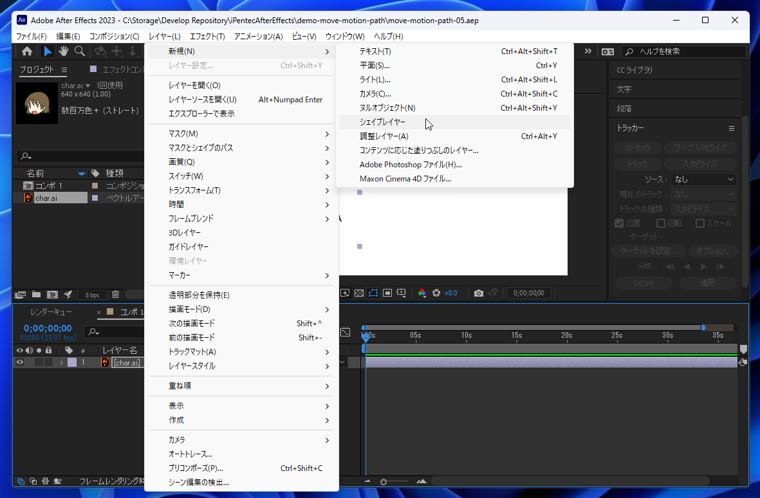Image resolution: width=760 pixels, height=498 pixels.
Task: Open the ソース dropdown in tracker
Action: pos(703,179)
